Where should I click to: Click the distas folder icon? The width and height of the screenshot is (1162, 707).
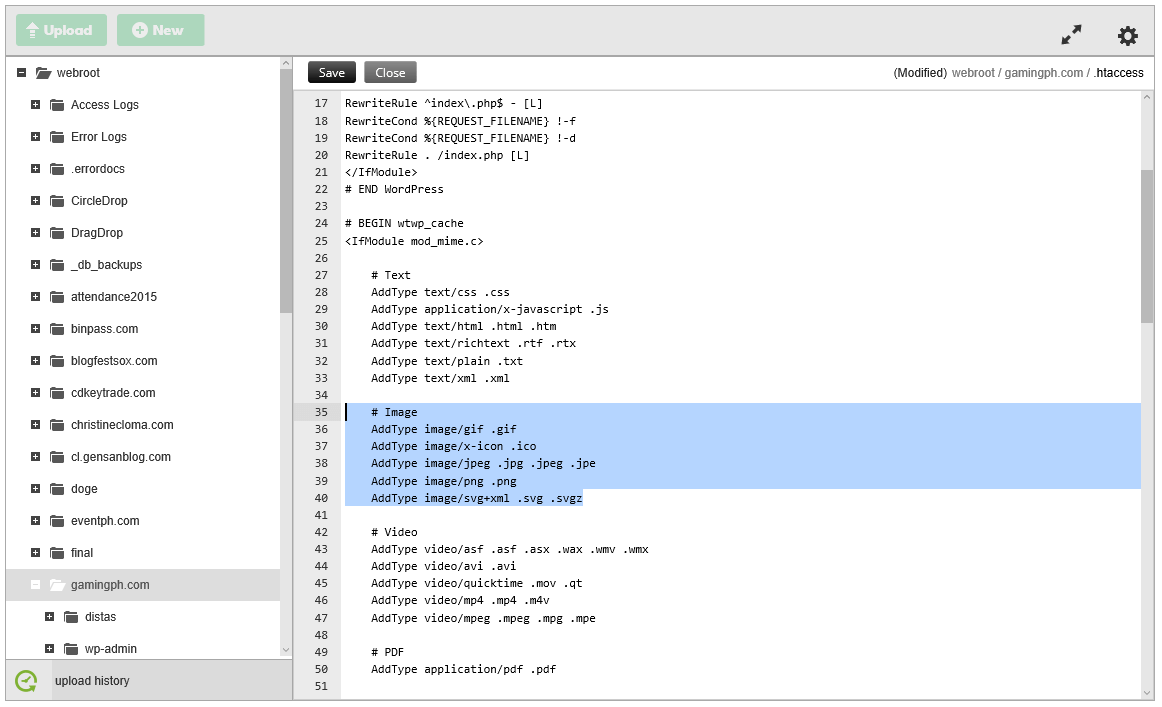point(71,617)
